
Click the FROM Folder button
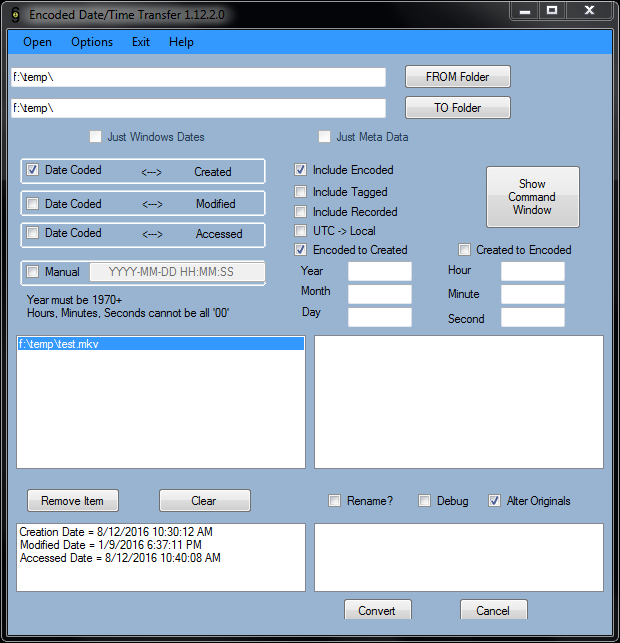pos(458,77)
